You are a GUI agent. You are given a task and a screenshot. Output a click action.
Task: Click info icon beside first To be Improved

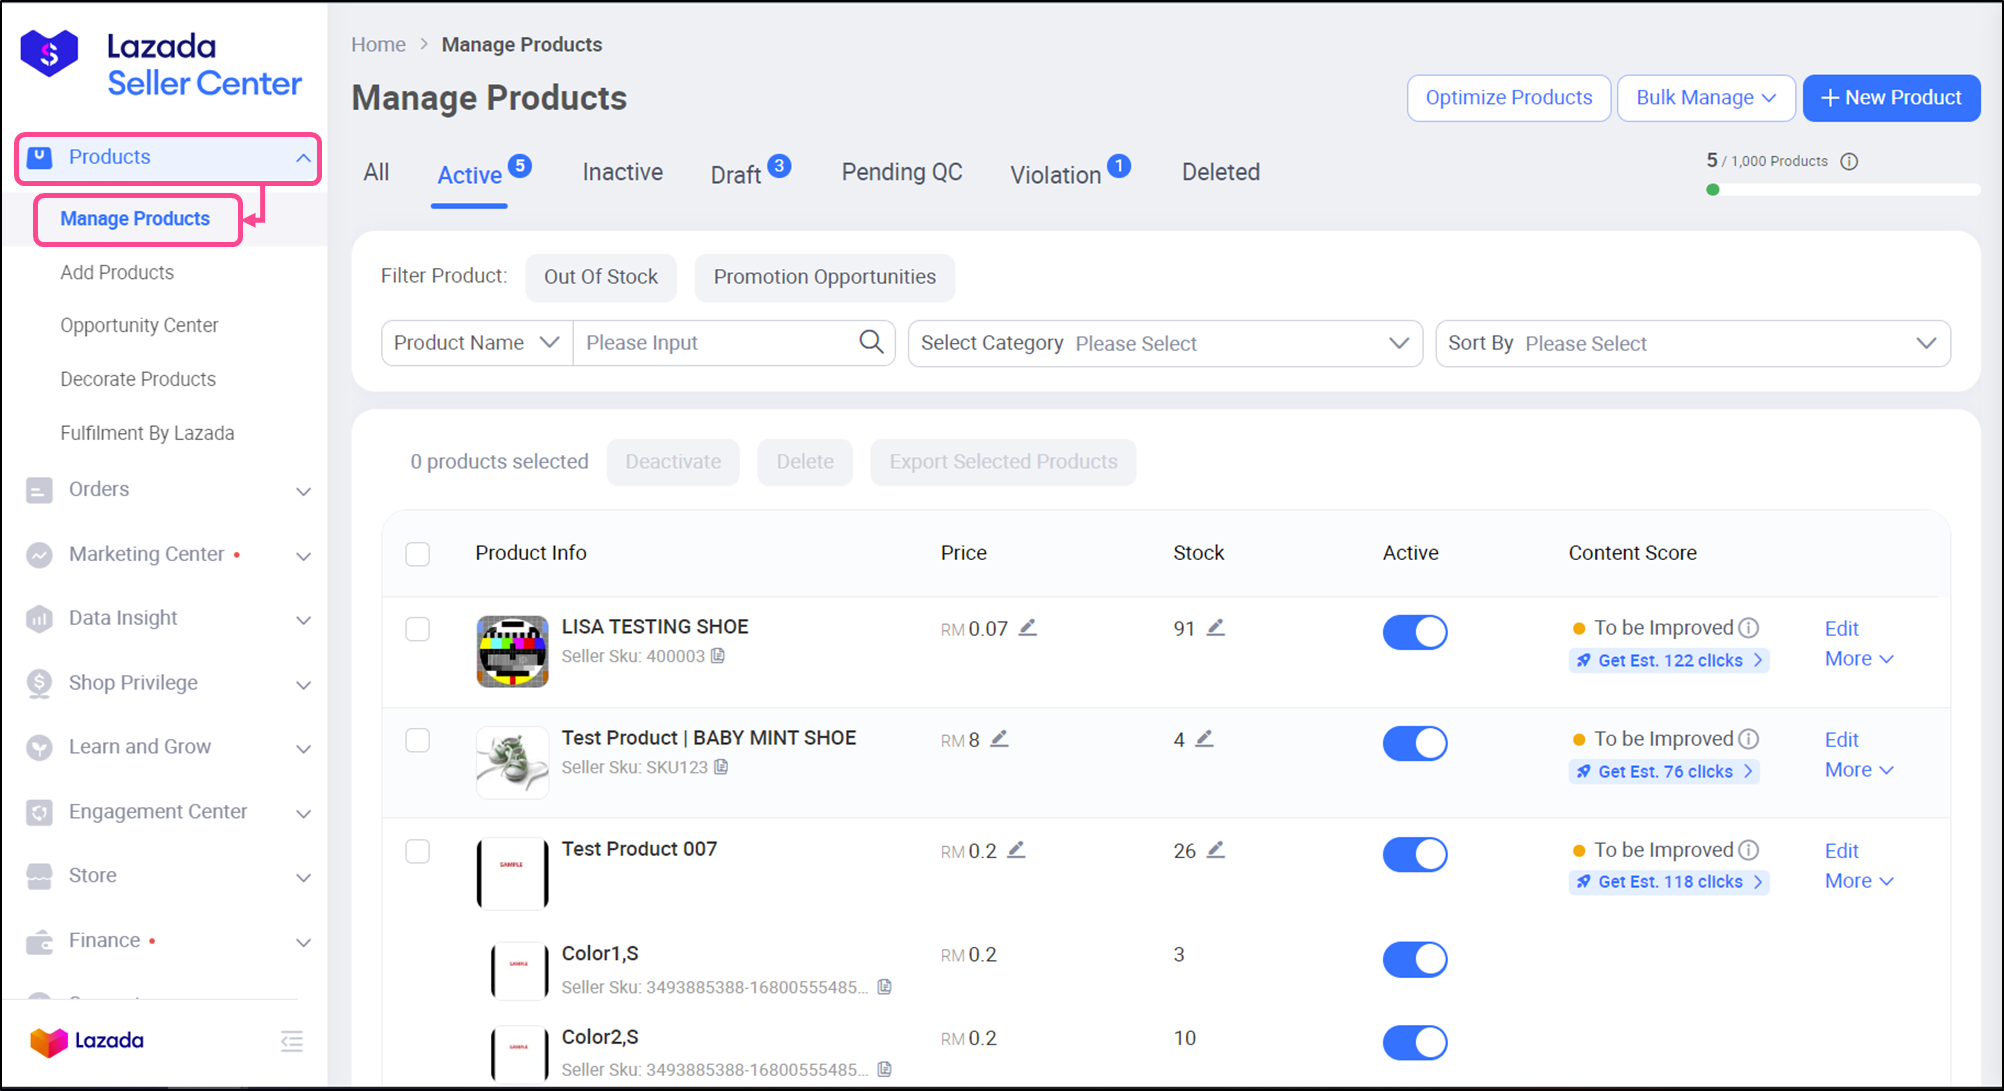pyautogui.click(x=1748, y=628)
